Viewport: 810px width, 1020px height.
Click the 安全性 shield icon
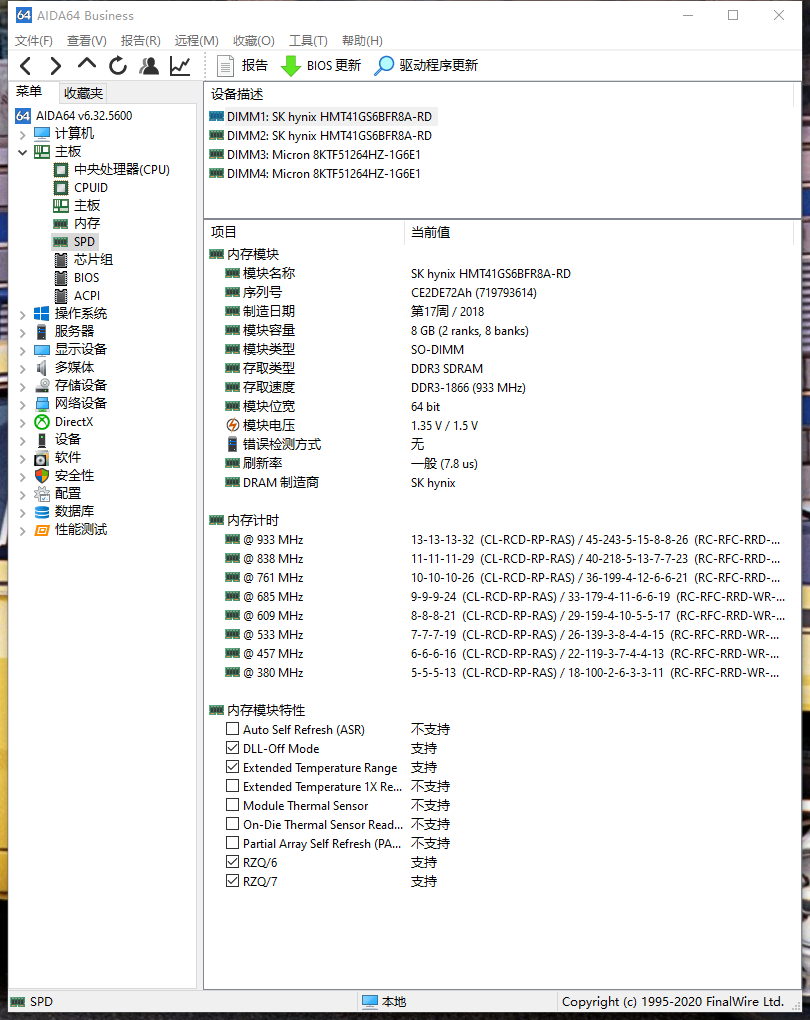pos(42,476)
